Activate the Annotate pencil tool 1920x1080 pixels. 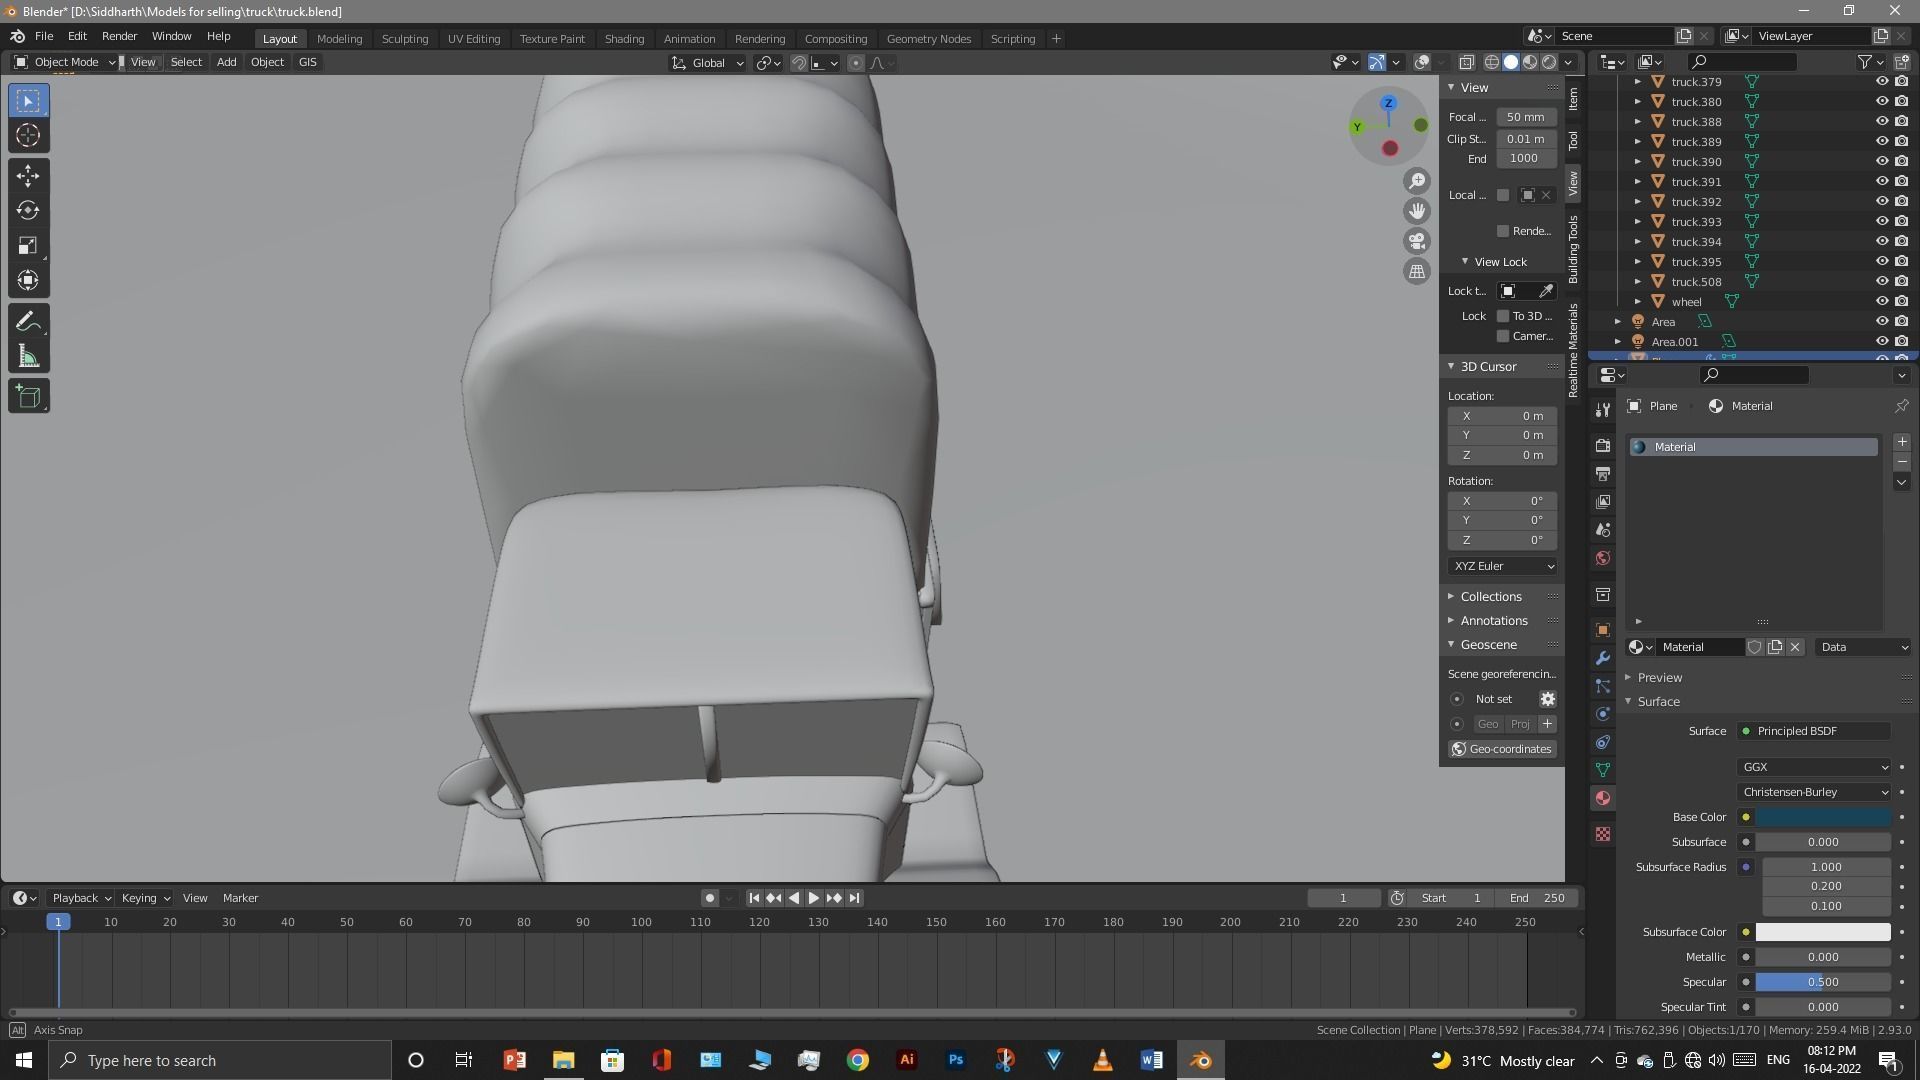click(x=28, y=322)
